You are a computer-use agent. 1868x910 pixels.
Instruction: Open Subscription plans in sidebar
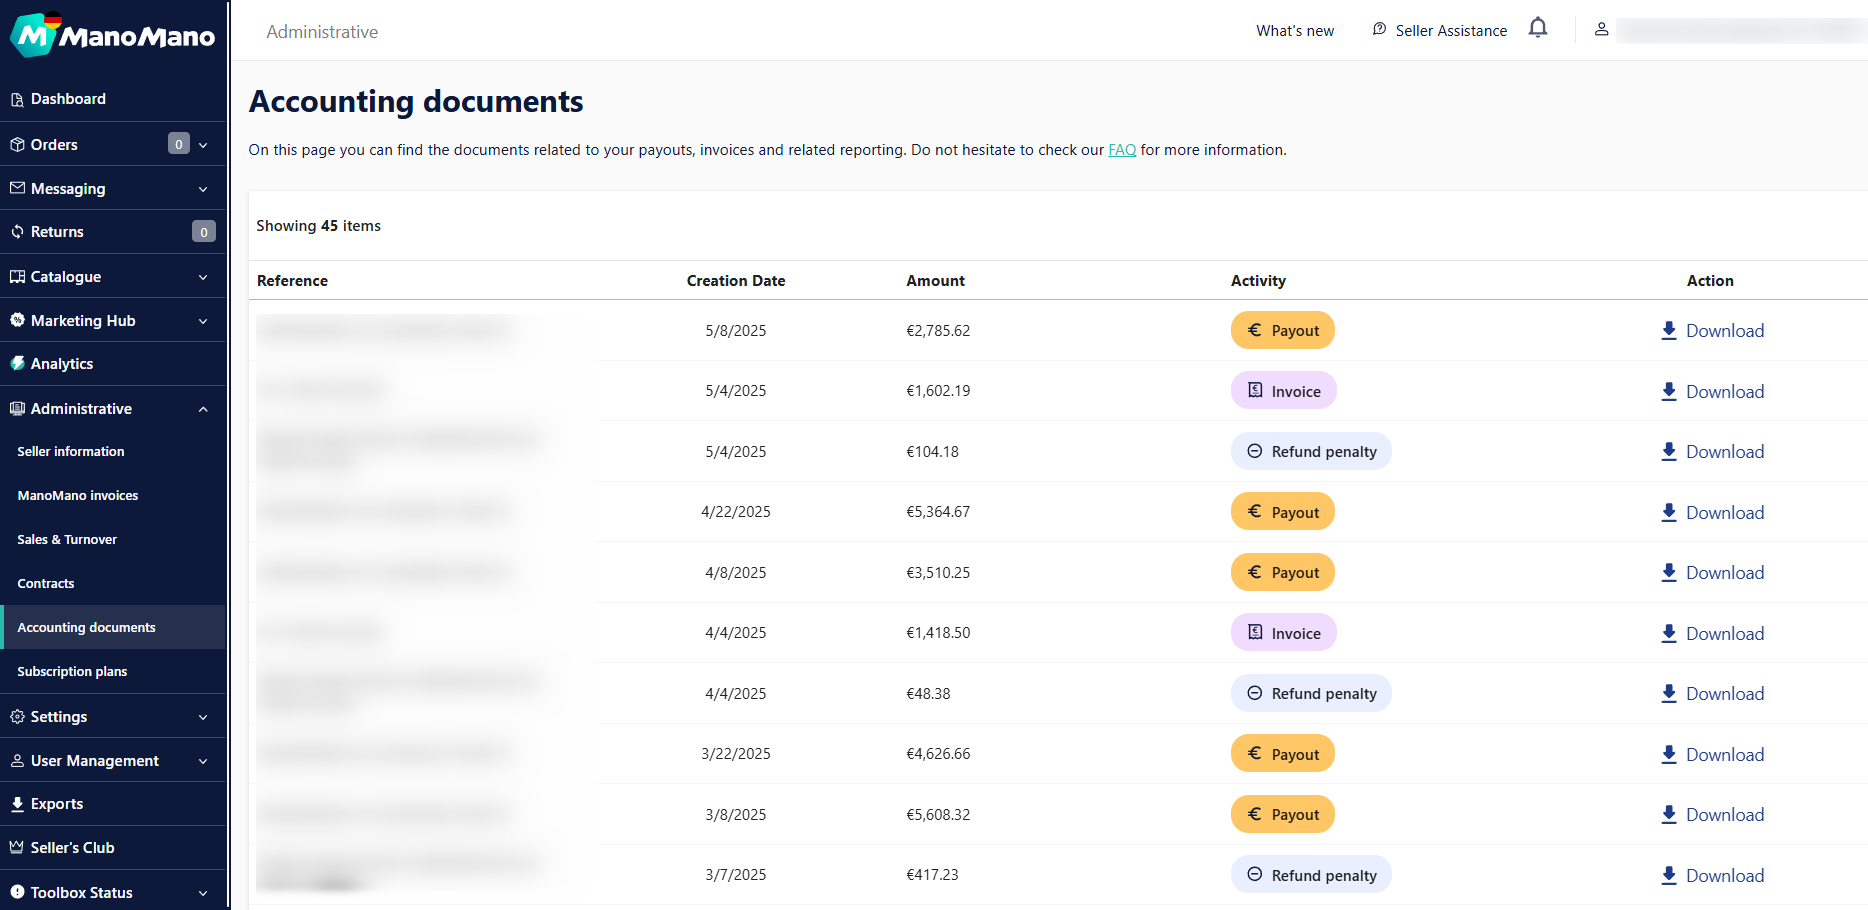point(72,672)
